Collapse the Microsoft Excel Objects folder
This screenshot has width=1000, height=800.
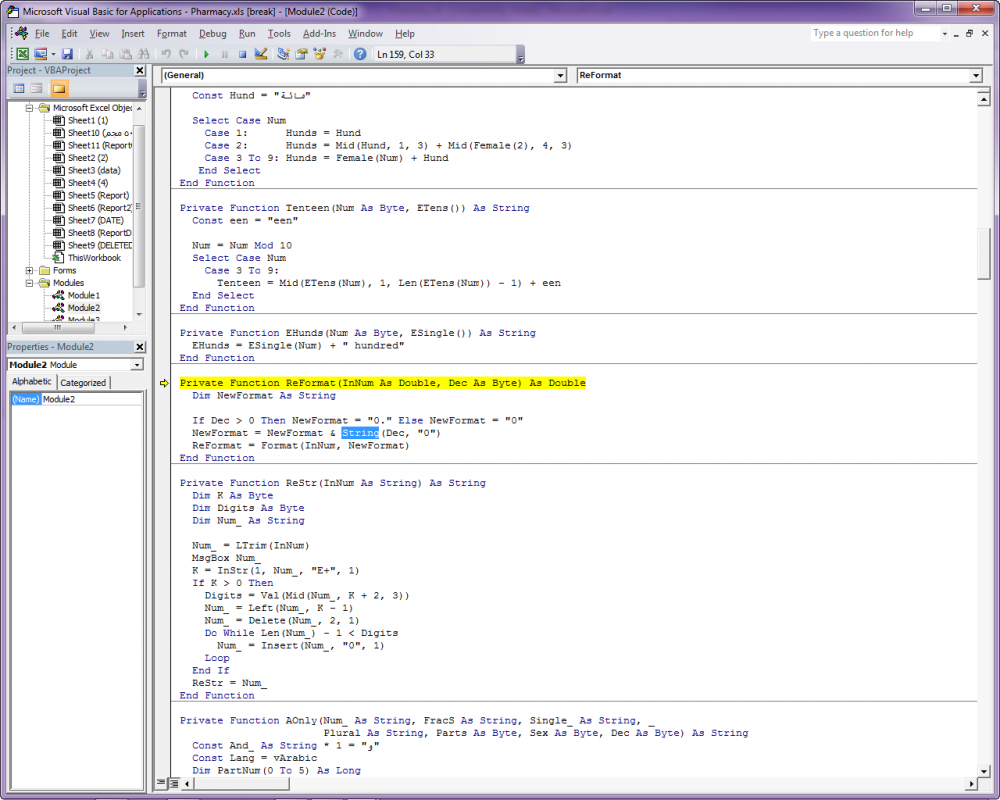[x=29, y=108]
